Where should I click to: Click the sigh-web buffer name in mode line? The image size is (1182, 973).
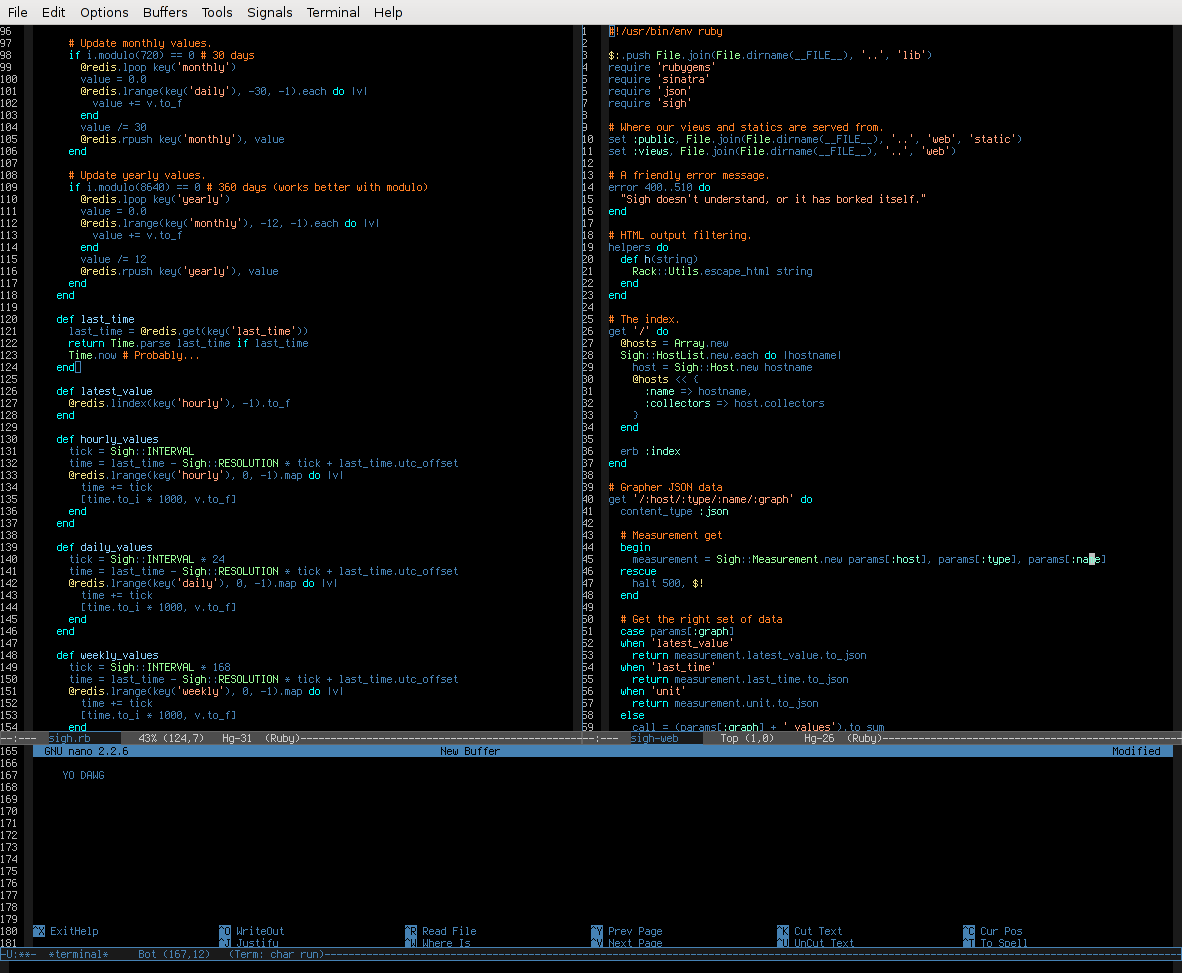click(654, 738)
